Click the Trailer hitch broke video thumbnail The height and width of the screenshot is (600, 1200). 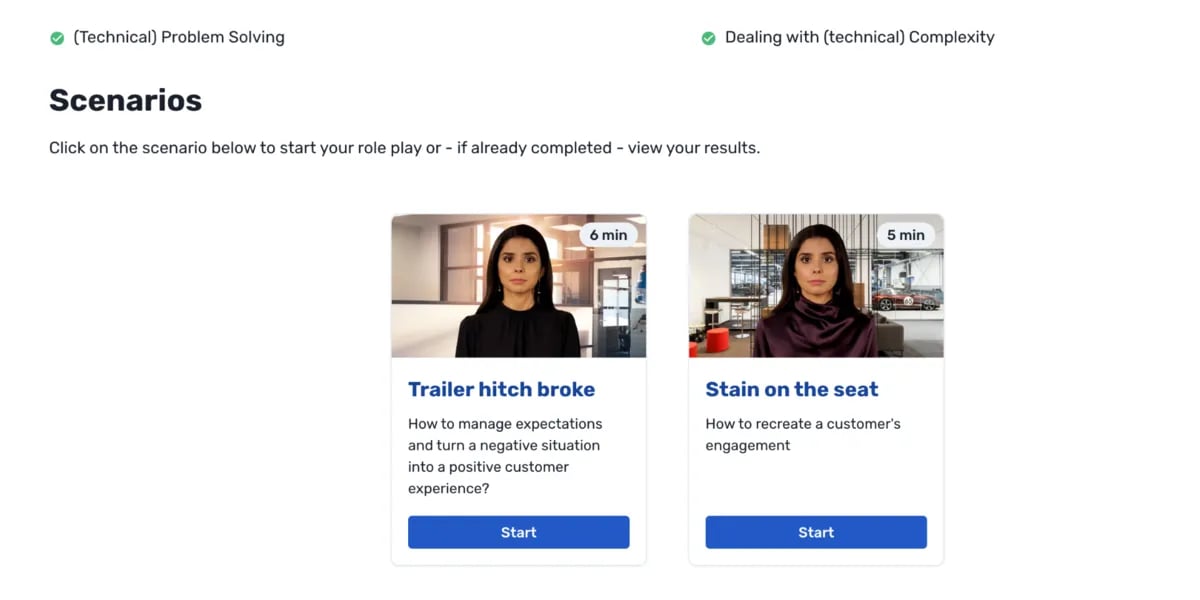point(518,286)
